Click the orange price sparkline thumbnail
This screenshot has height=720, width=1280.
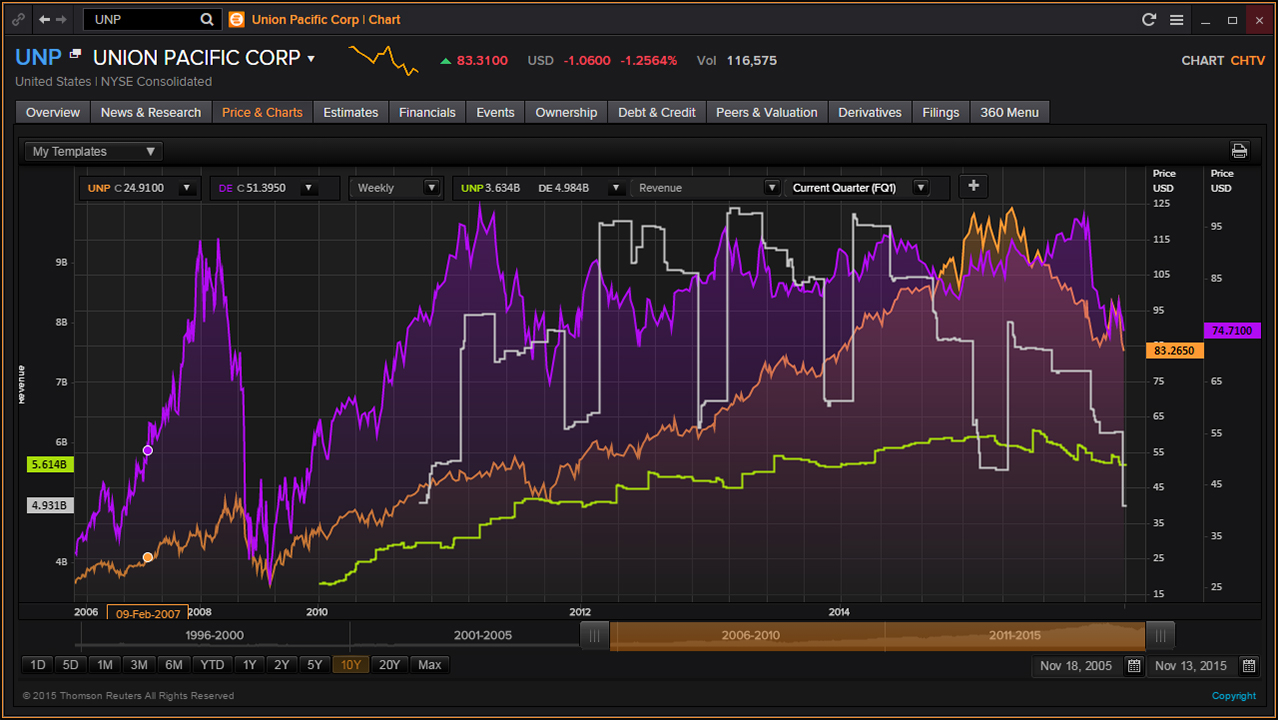[383, 60]
